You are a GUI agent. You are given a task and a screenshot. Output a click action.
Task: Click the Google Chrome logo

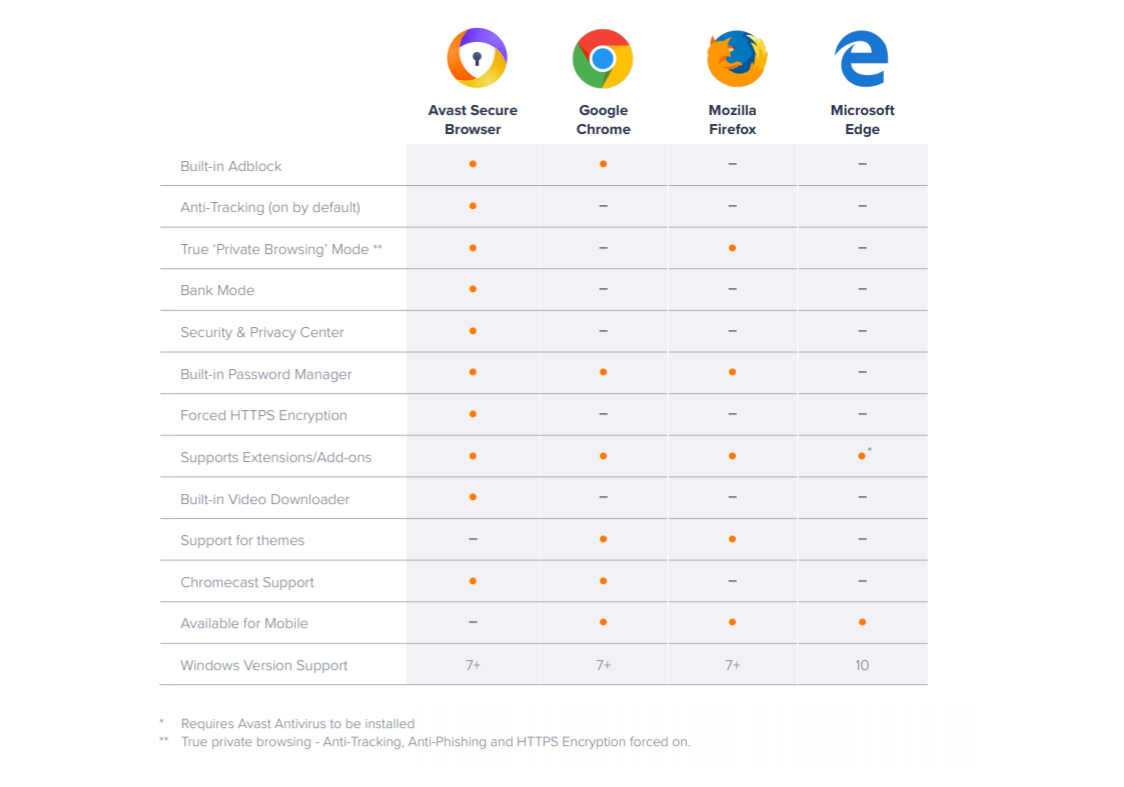pos(603,58)
